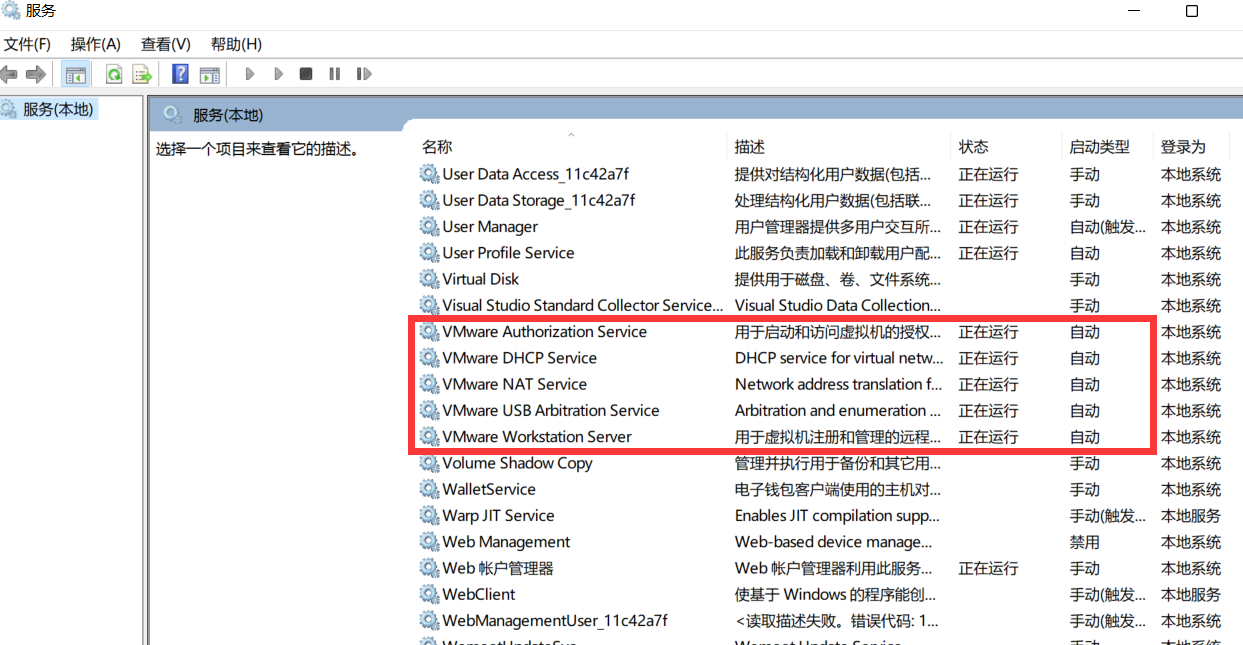Stop the selected service using the square icon
1243x645 pixels.
click(305, 73)
